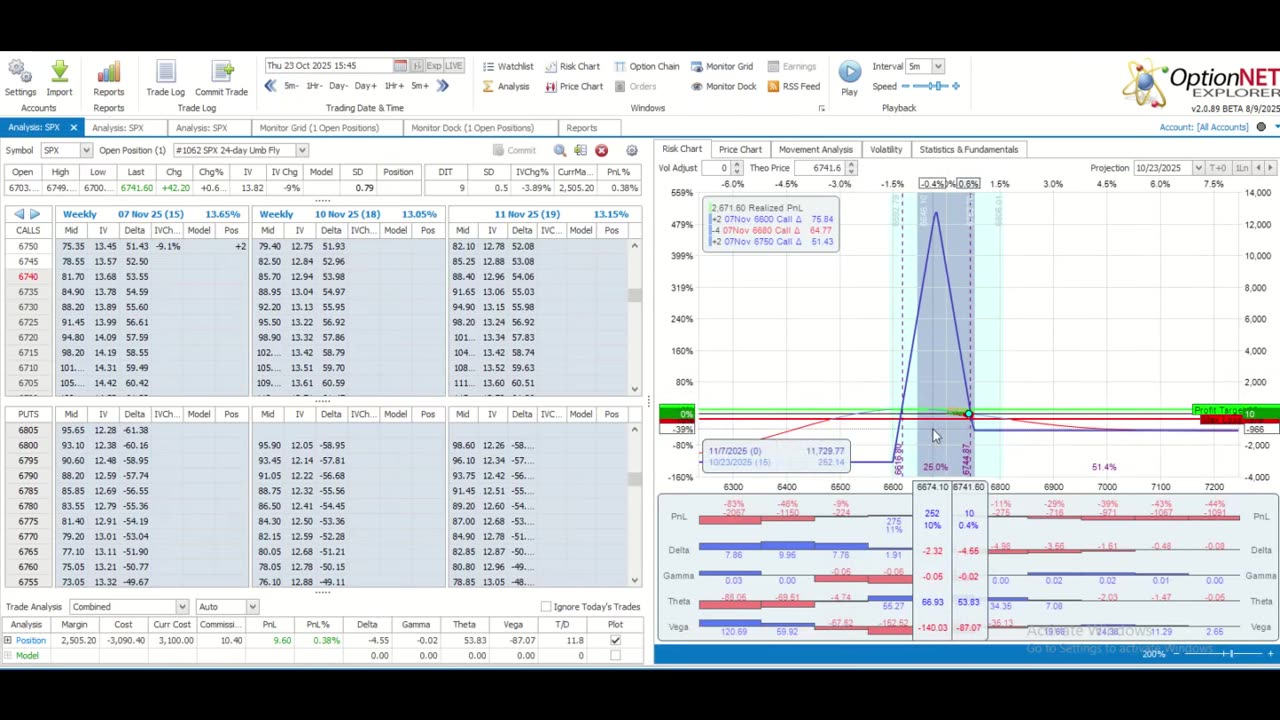Open the Monitor Grid (1 Open Positions) tab
Image resolution: width=1280 pixels, height=720 pixels.
tap(319, 128)
